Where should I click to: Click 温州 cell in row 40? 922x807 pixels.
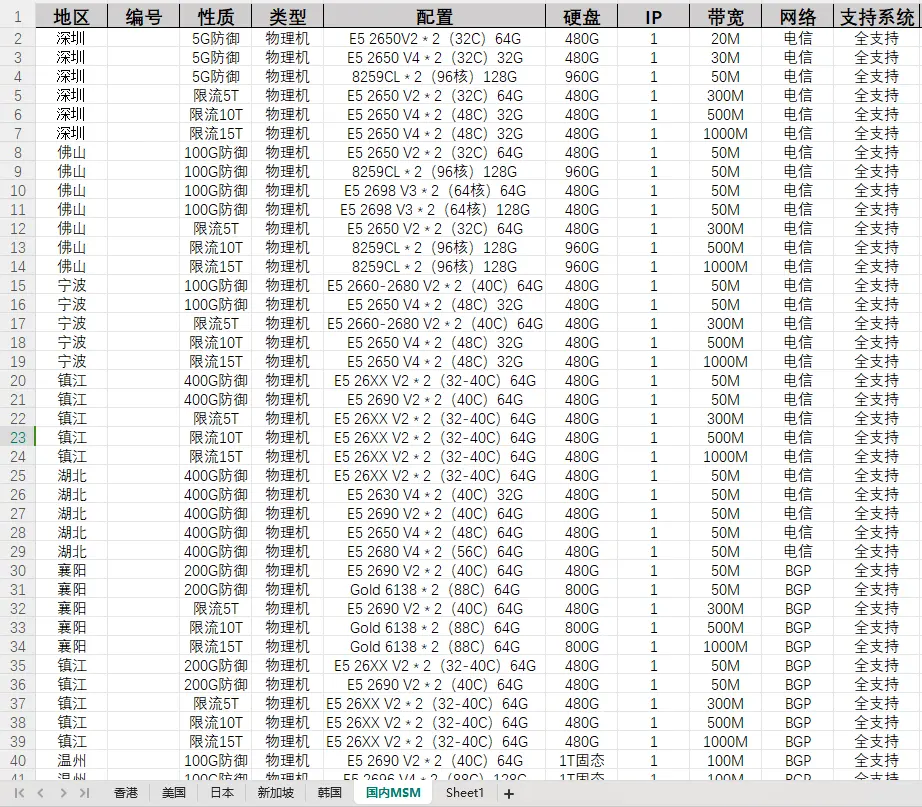[x=72, y=761]
